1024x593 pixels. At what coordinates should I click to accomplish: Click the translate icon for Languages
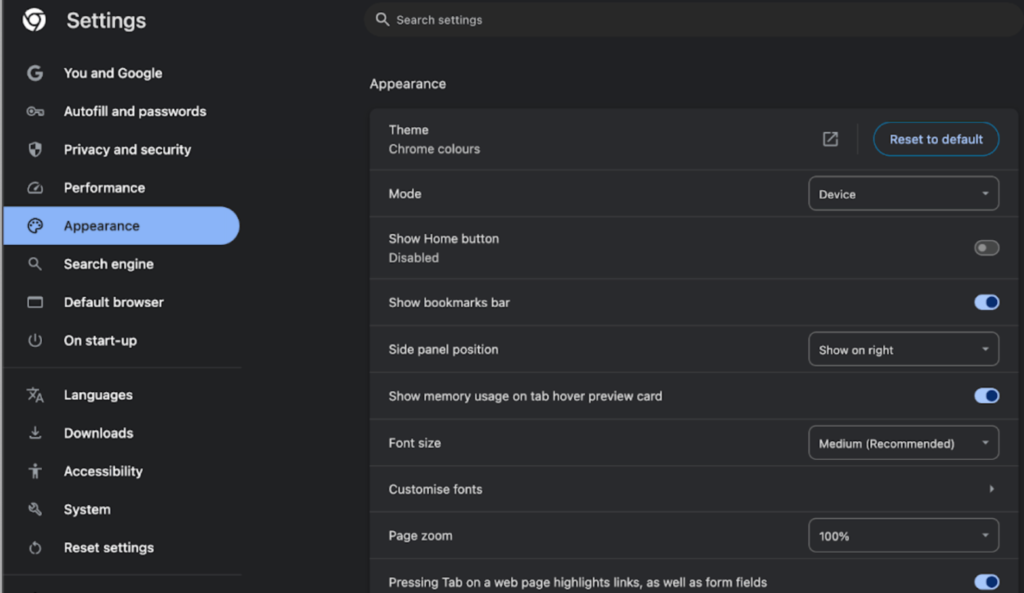pos(35,395)
